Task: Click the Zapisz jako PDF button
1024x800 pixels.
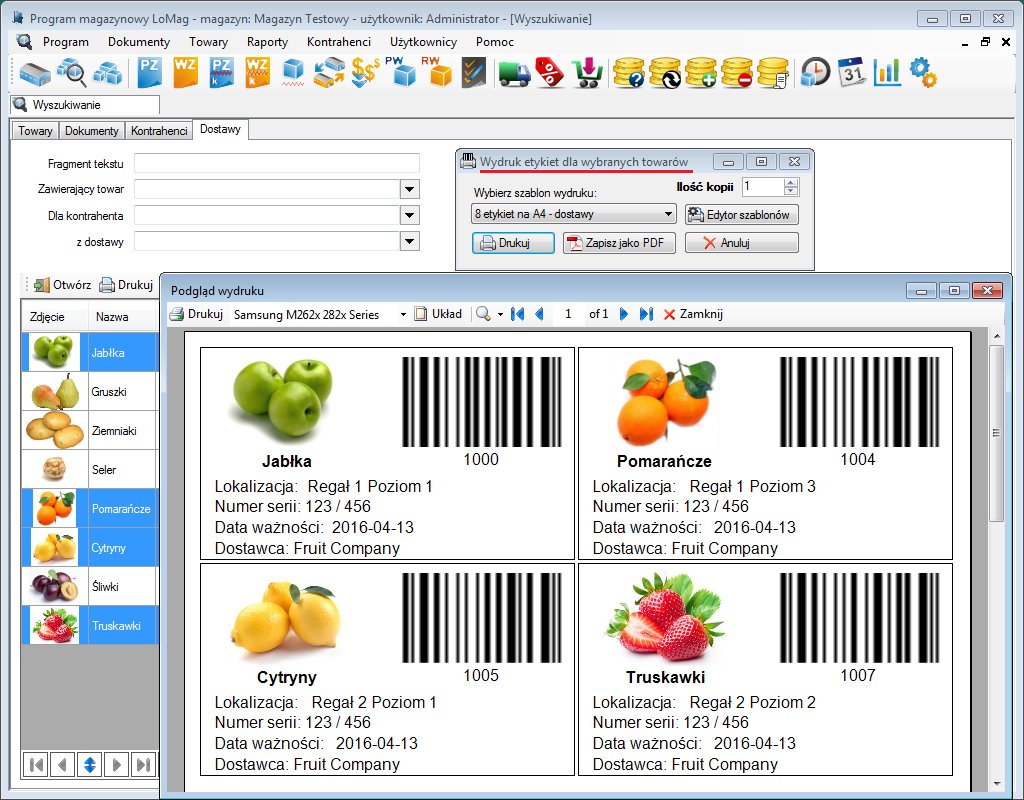Action: 619,243
